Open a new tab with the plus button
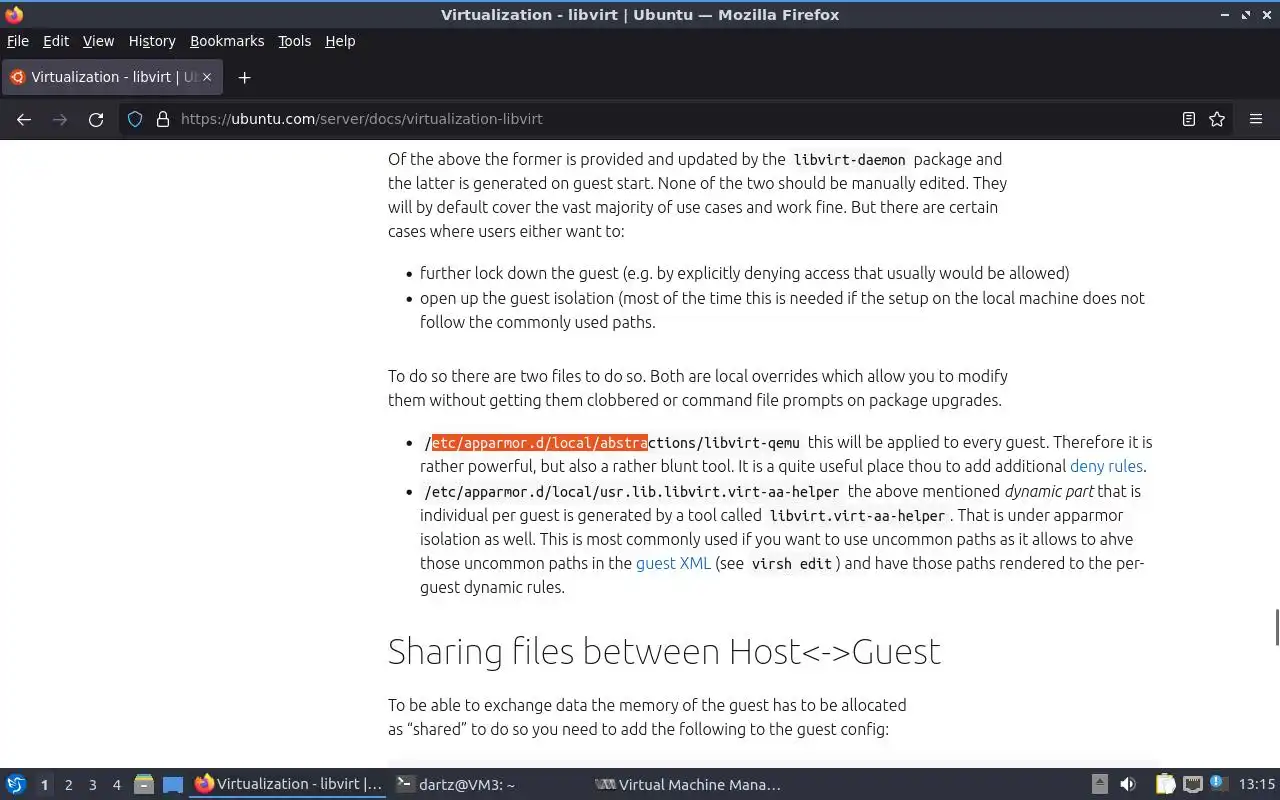This screenshot has height=800, width=1280. [x=244, y=77]
